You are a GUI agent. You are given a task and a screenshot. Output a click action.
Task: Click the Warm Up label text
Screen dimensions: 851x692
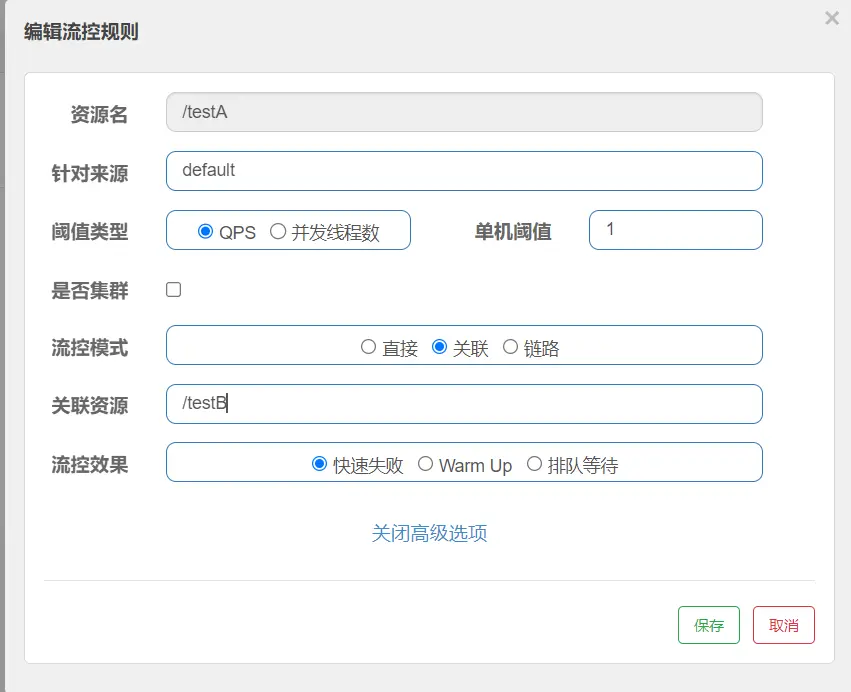pyautogui.click(x=475, y=466)
